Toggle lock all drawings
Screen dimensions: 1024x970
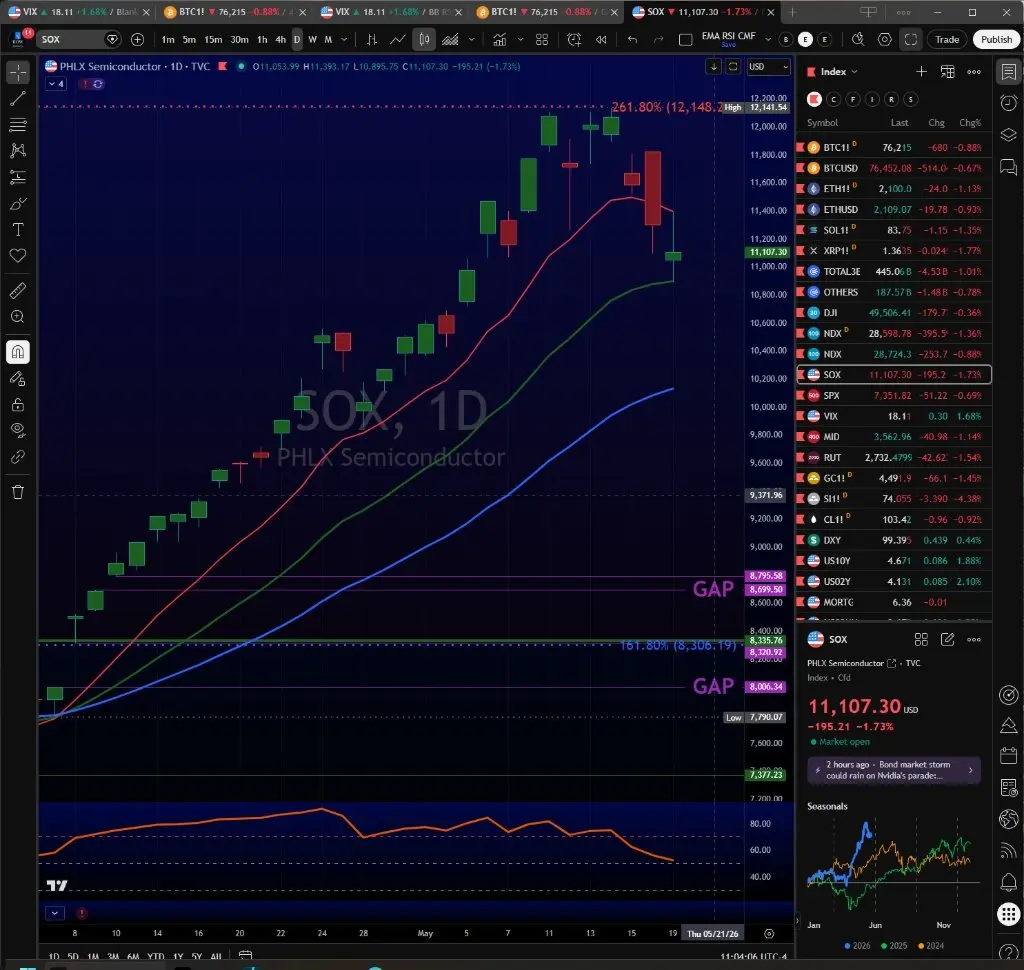(18, 405)
